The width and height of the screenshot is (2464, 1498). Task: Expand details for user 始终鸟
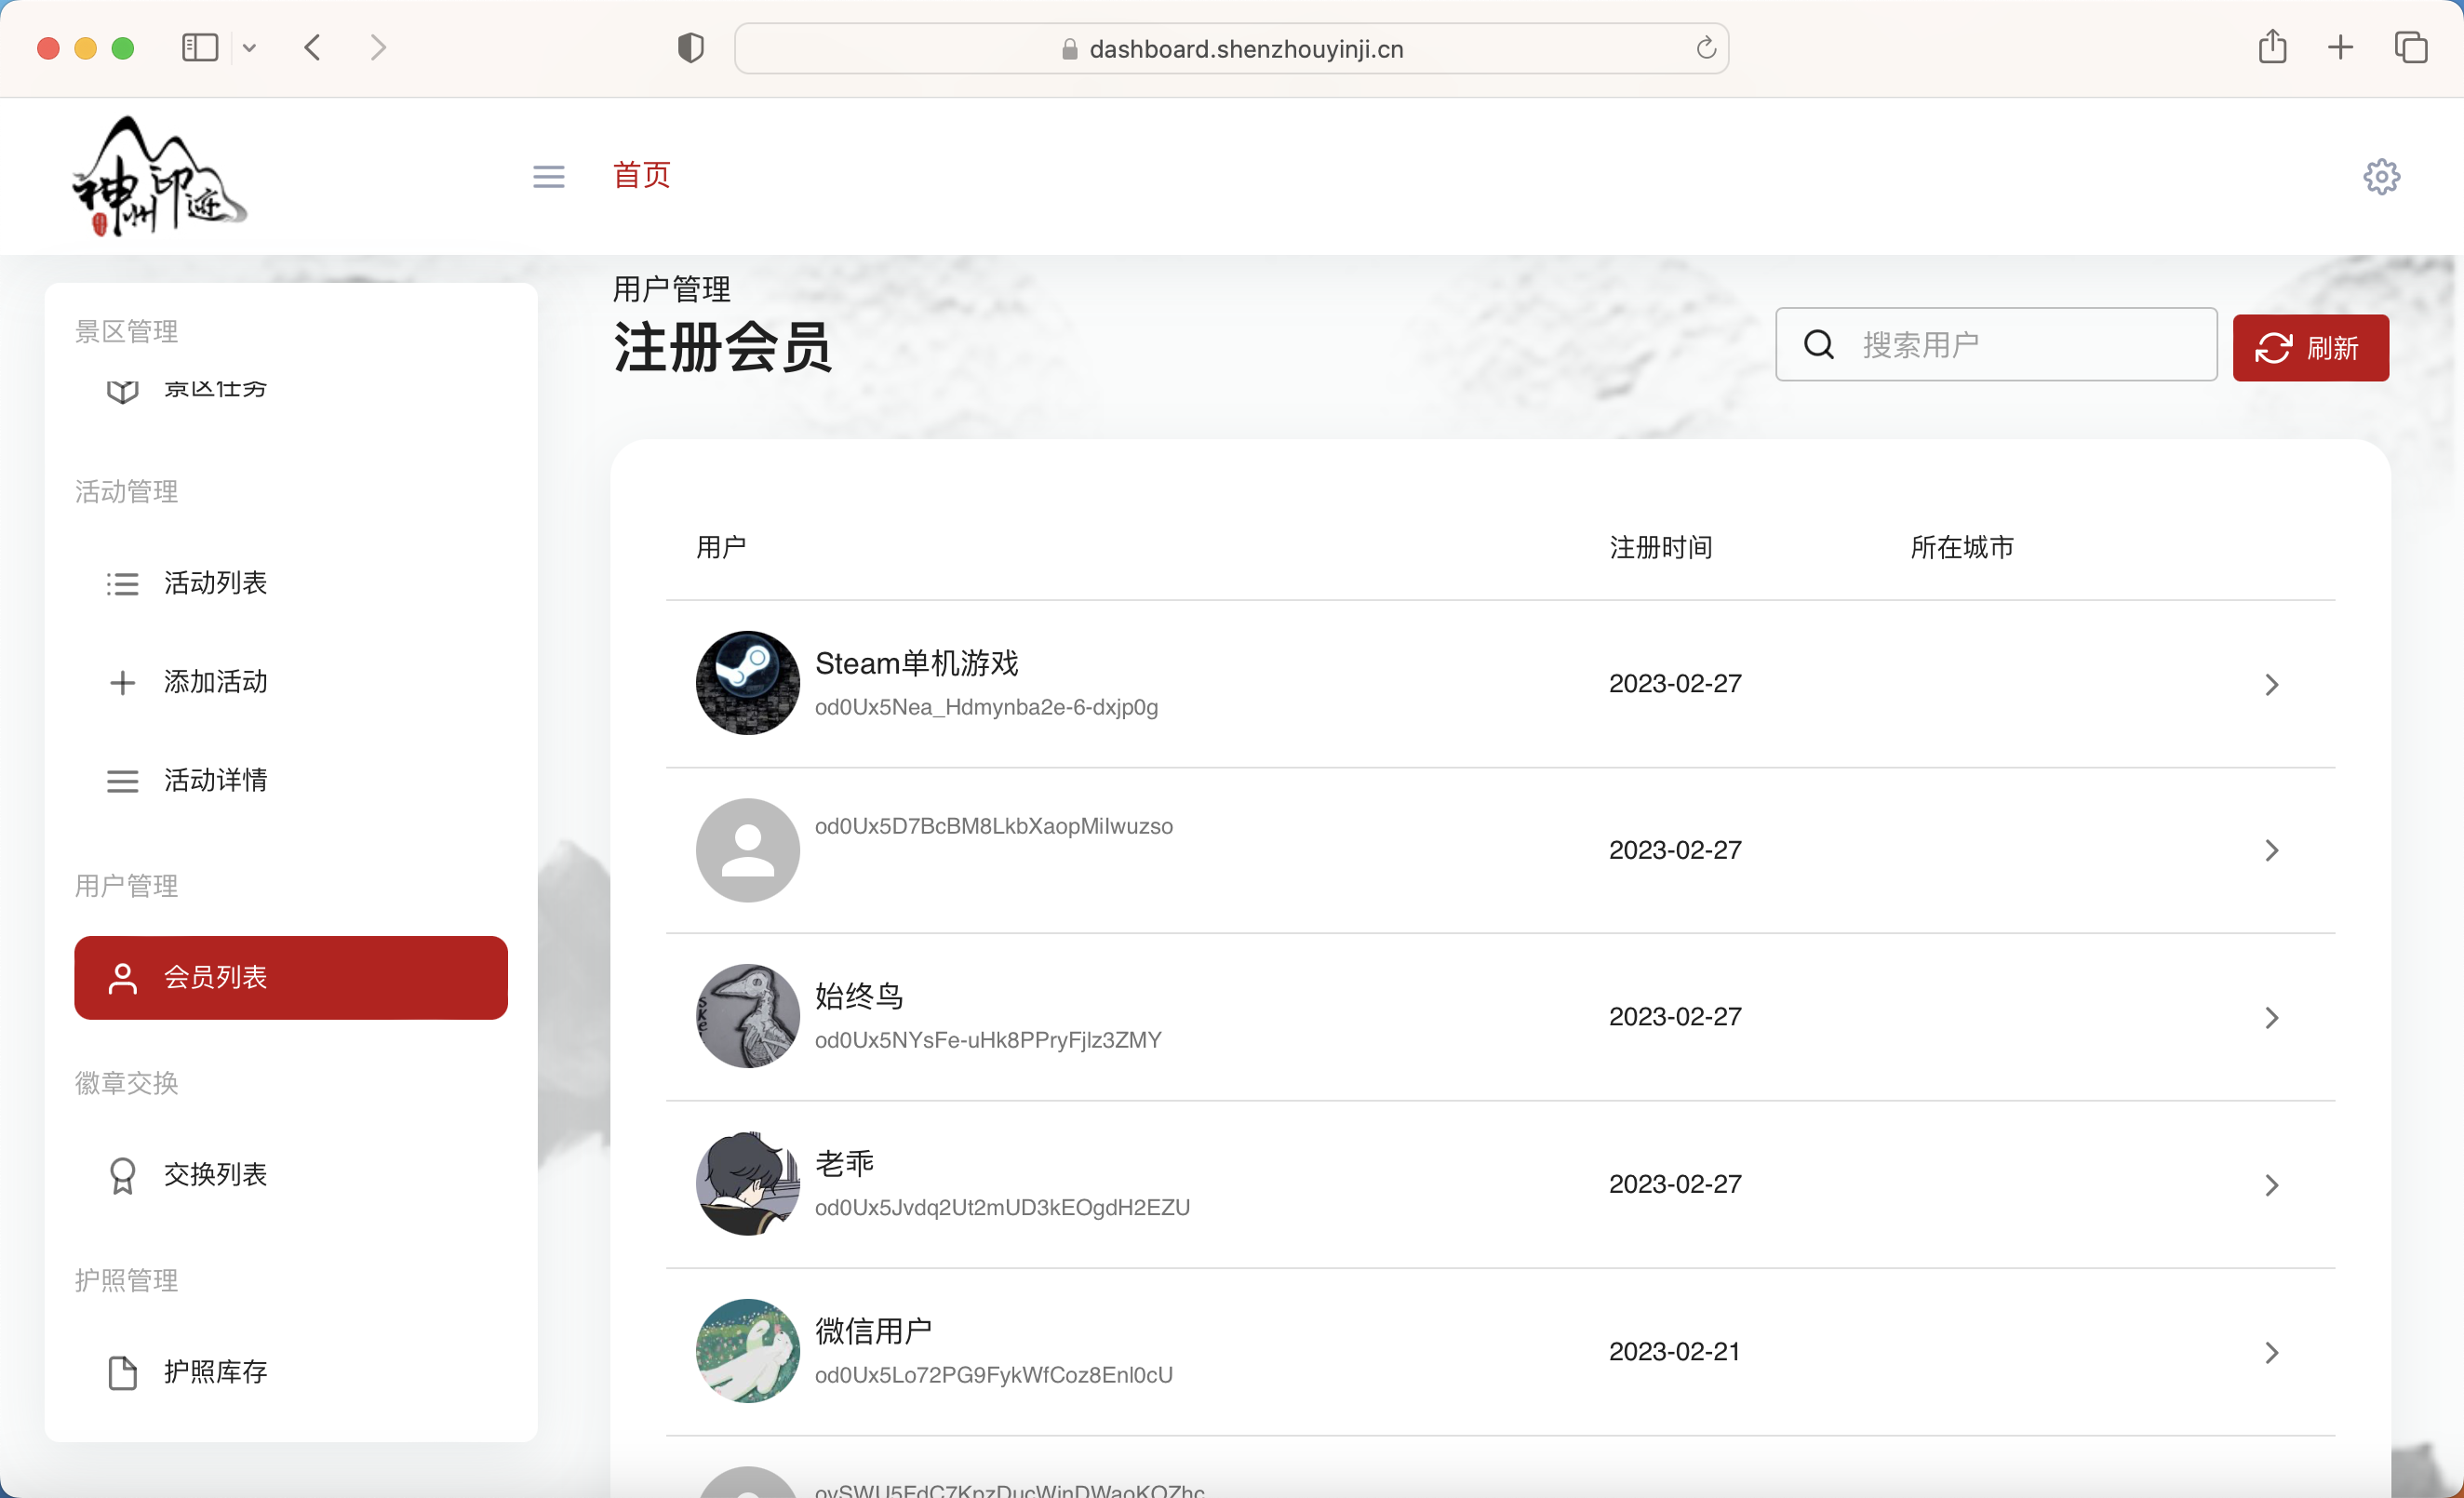[2271, 1017]
